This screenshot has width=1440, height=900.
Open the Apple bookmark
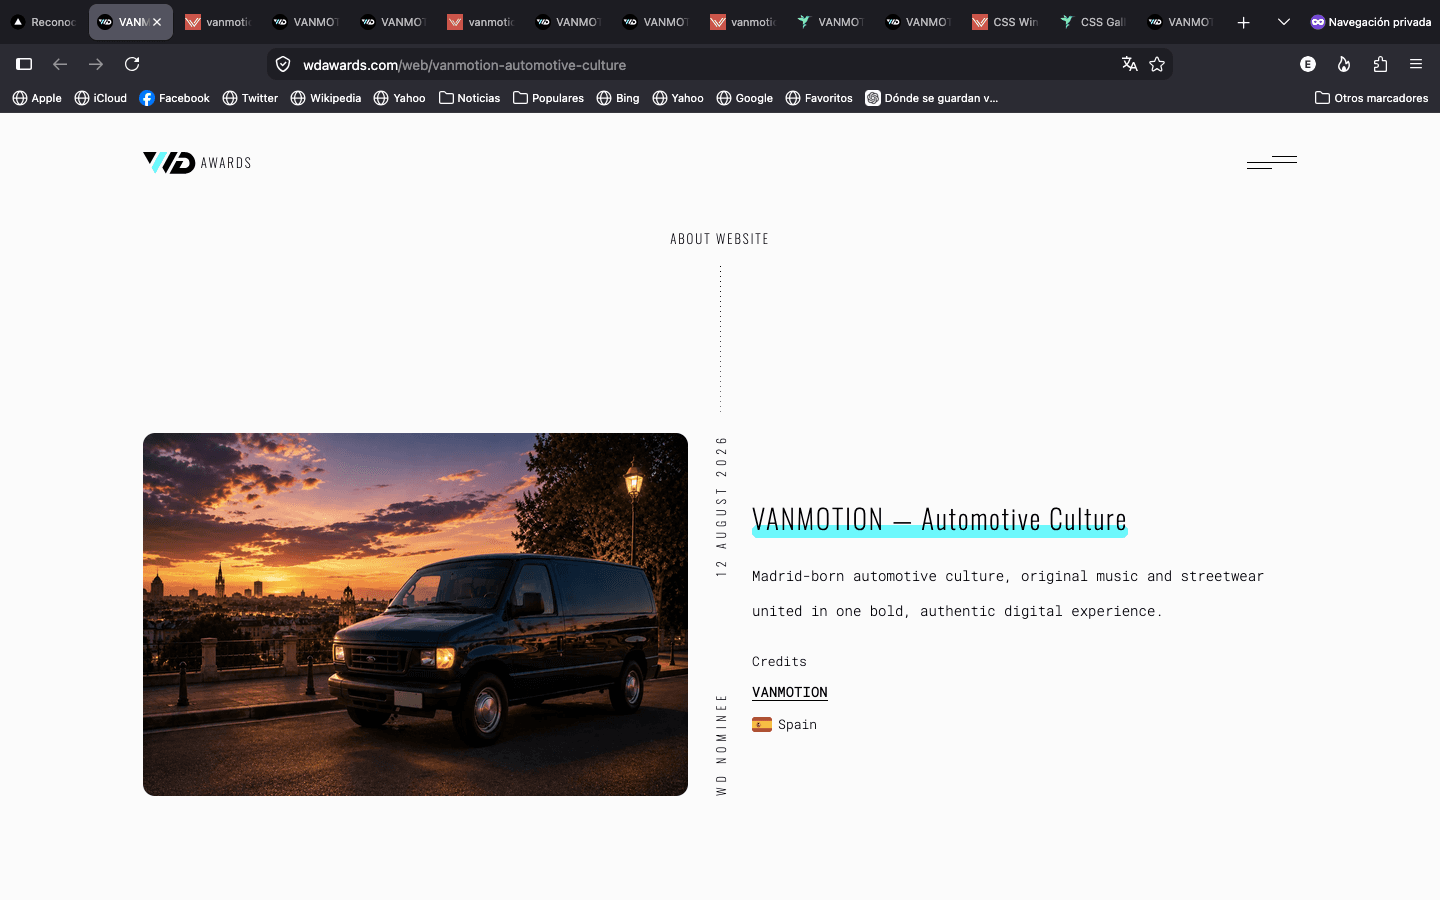click(37, 98)
